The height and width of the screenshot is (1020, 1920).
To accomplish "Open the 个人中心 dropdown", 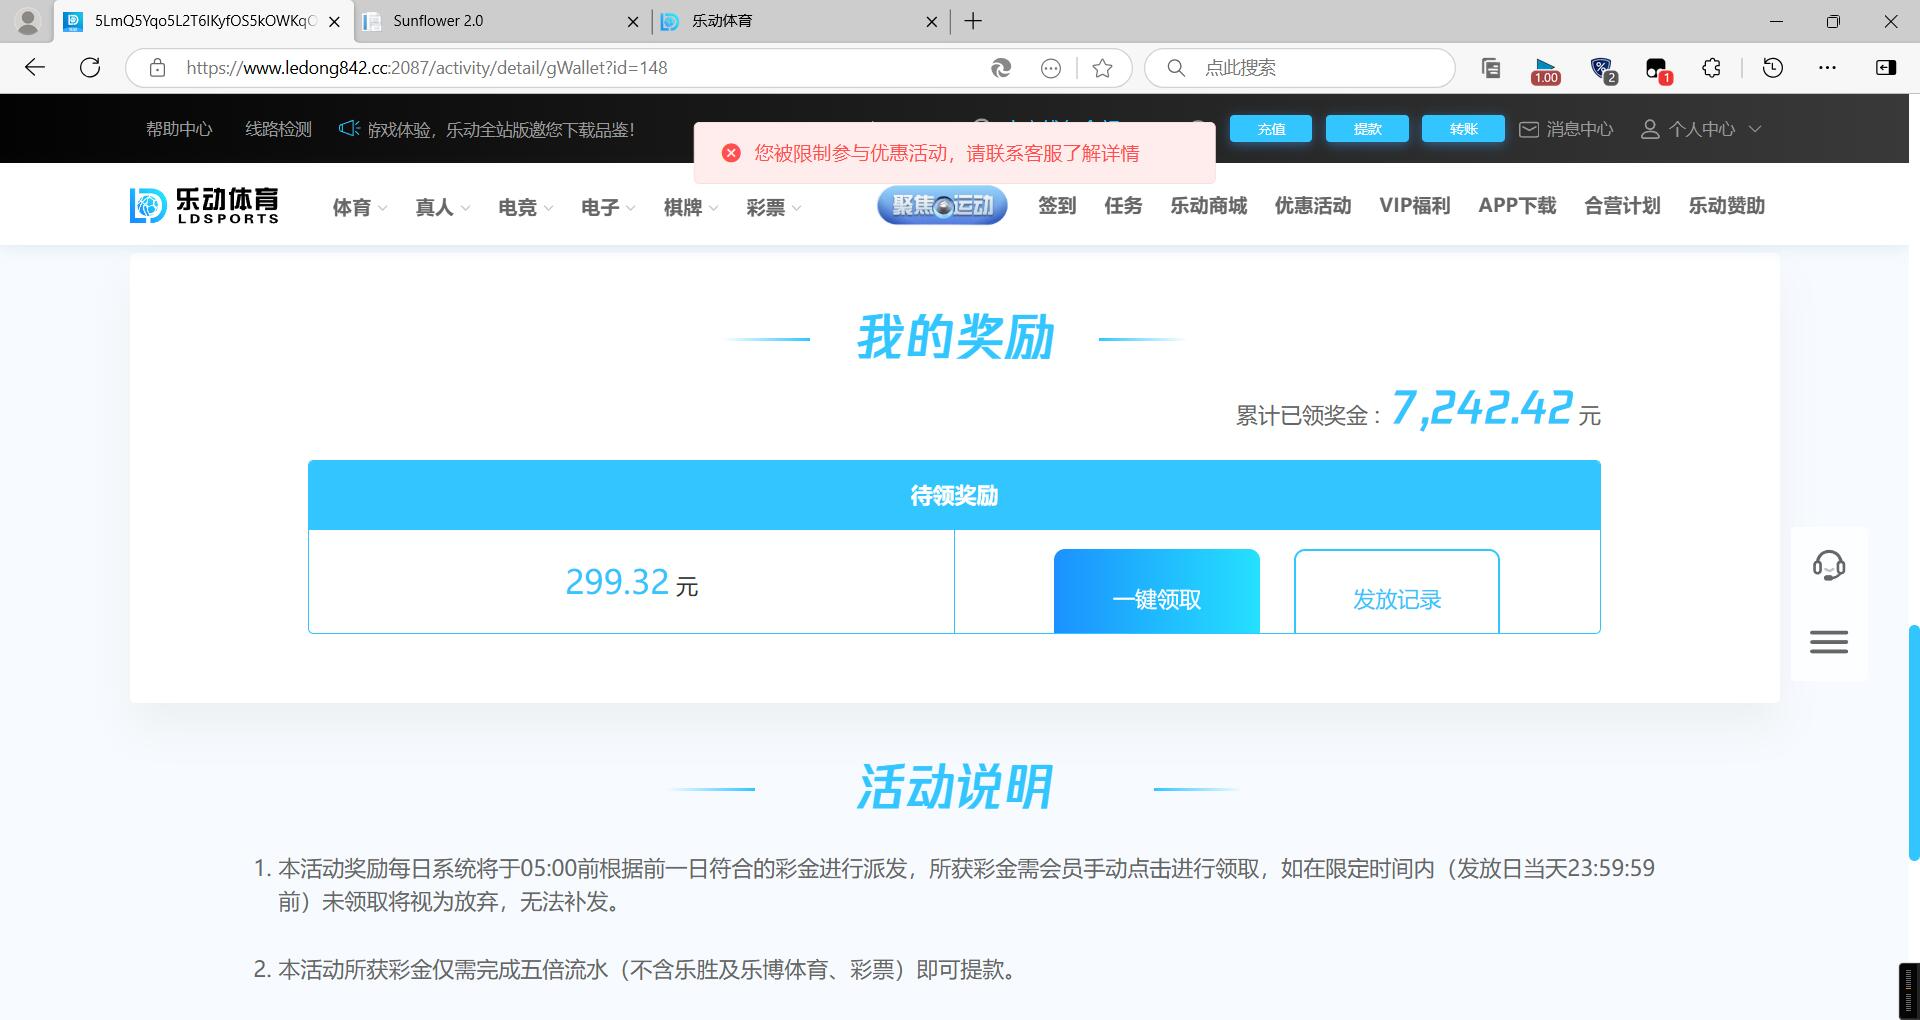I will (x=1700, y=129).
